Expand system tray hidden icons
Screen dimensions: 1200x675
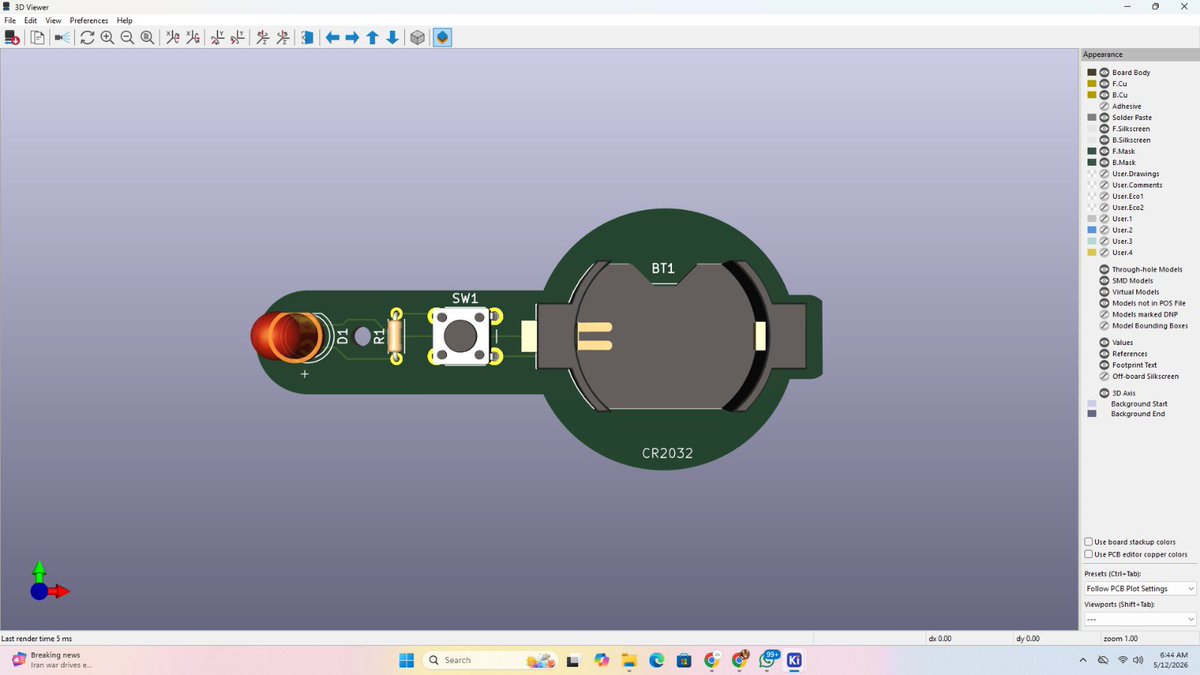click(1083, 660)
